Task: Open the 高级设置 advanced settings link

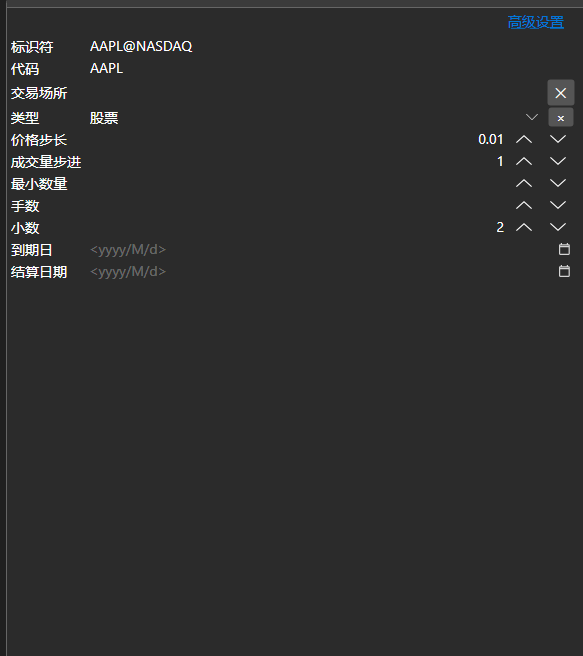Action: tap(536, 23)
